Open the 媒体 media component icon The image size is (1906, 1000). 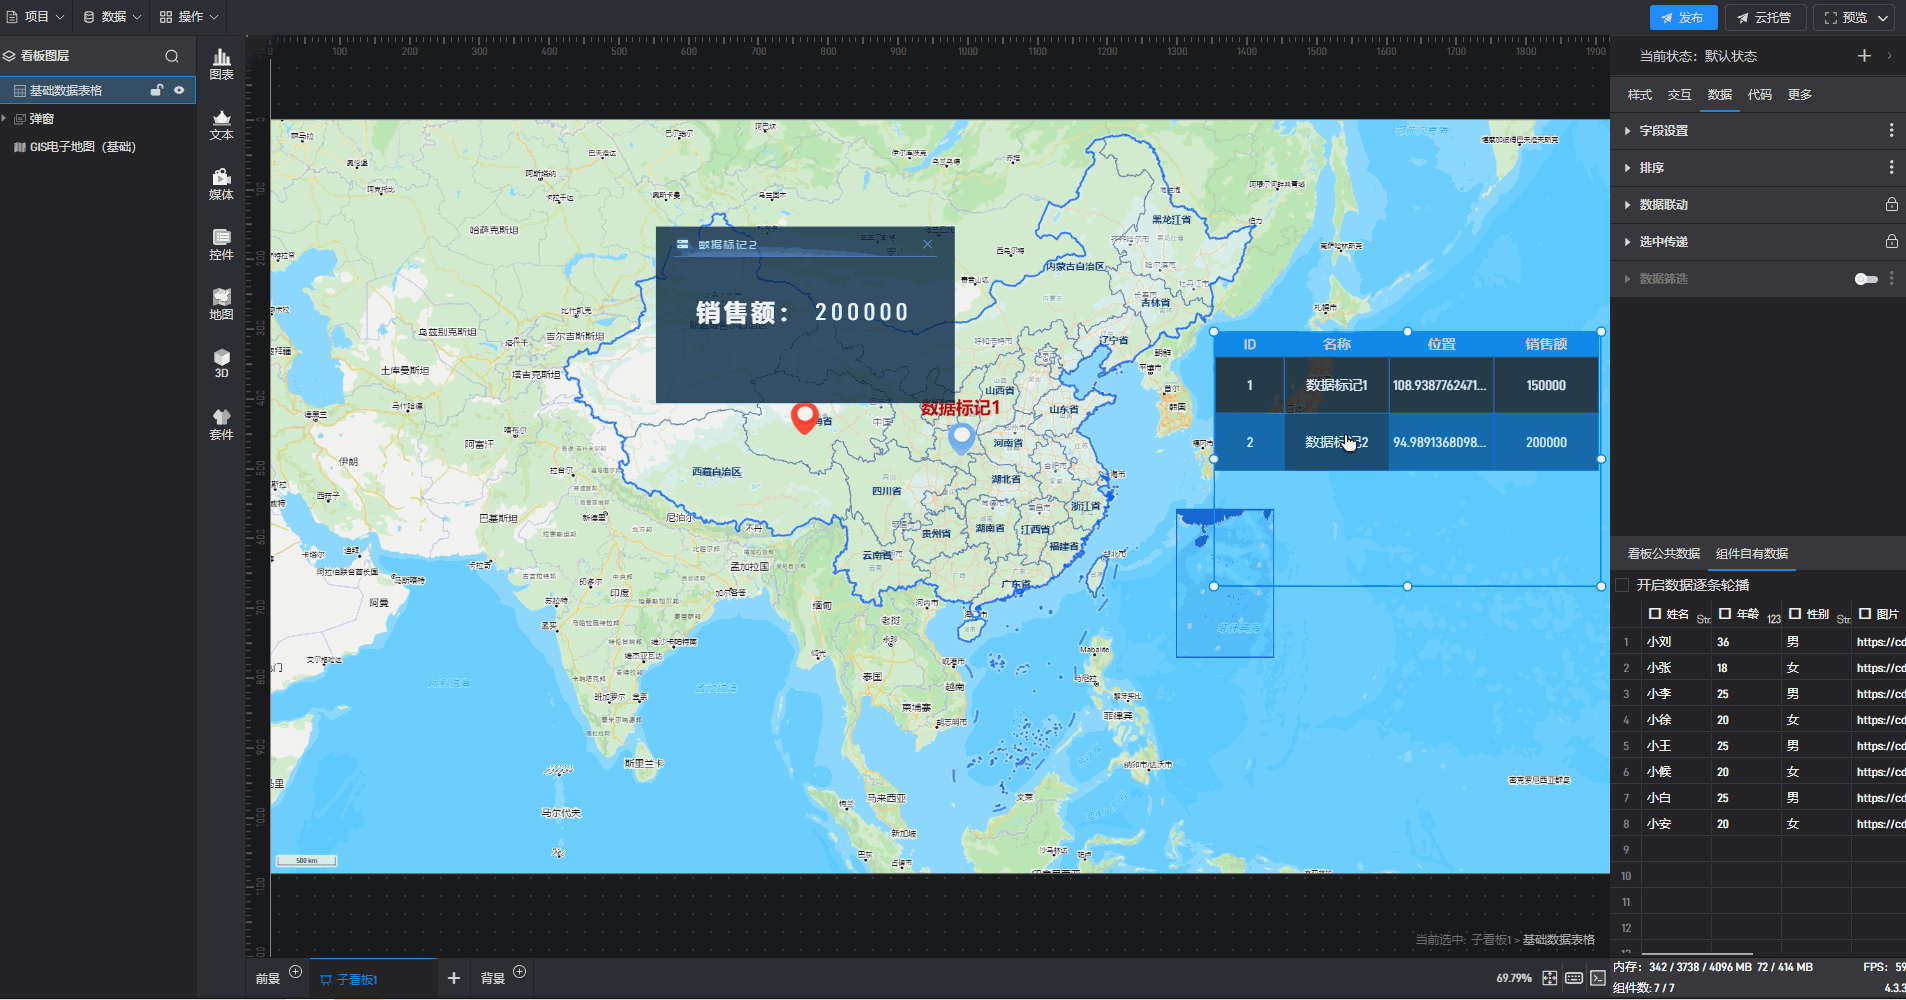click(221, 184)
